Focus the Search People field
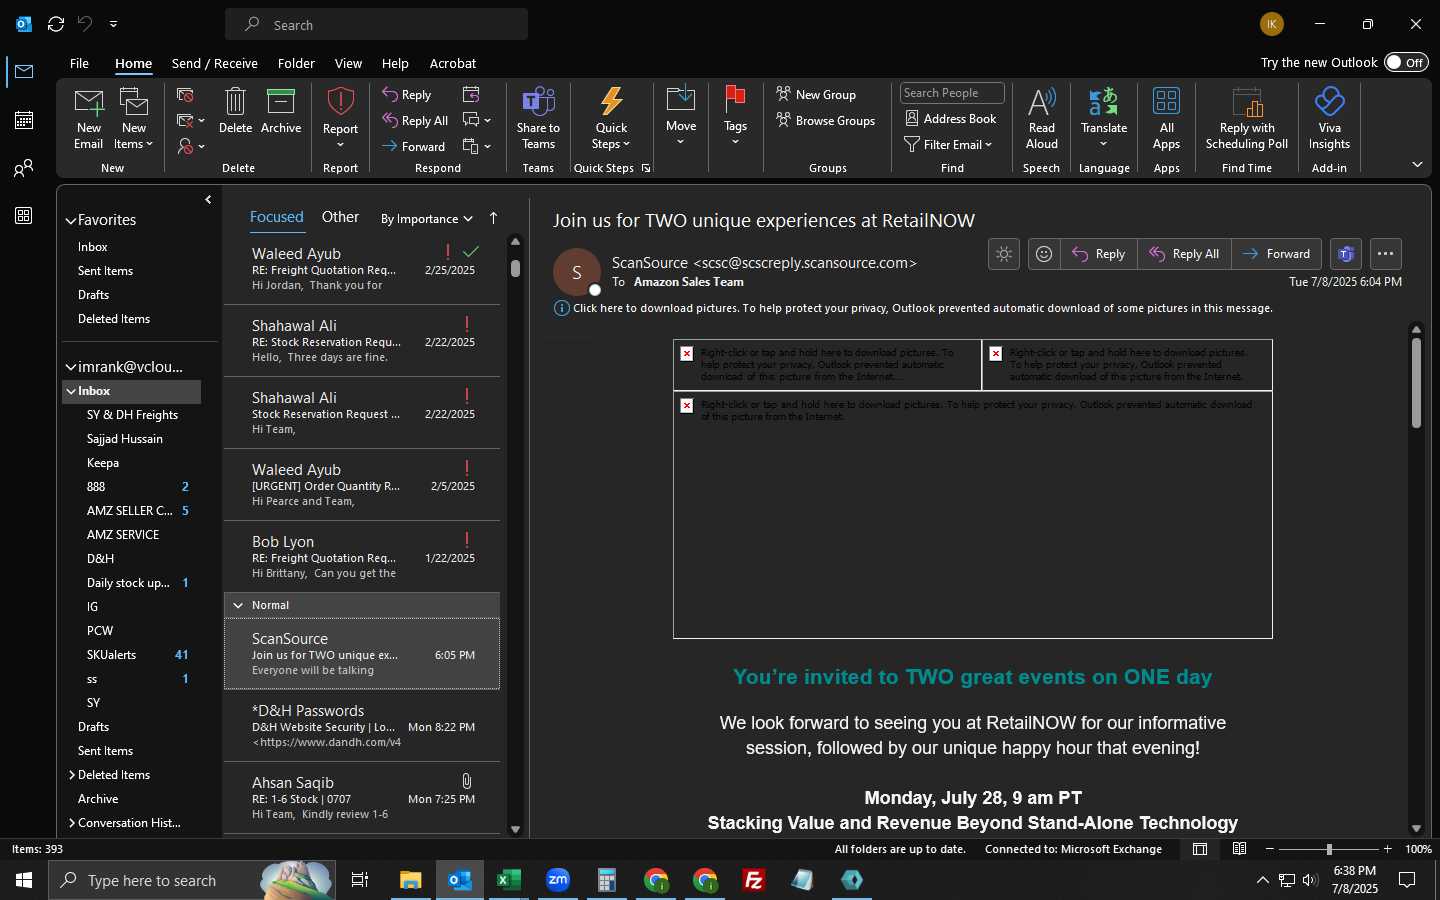Image resolution: width=1440 pixels, height=900 pixels. (x=952, y=93)
